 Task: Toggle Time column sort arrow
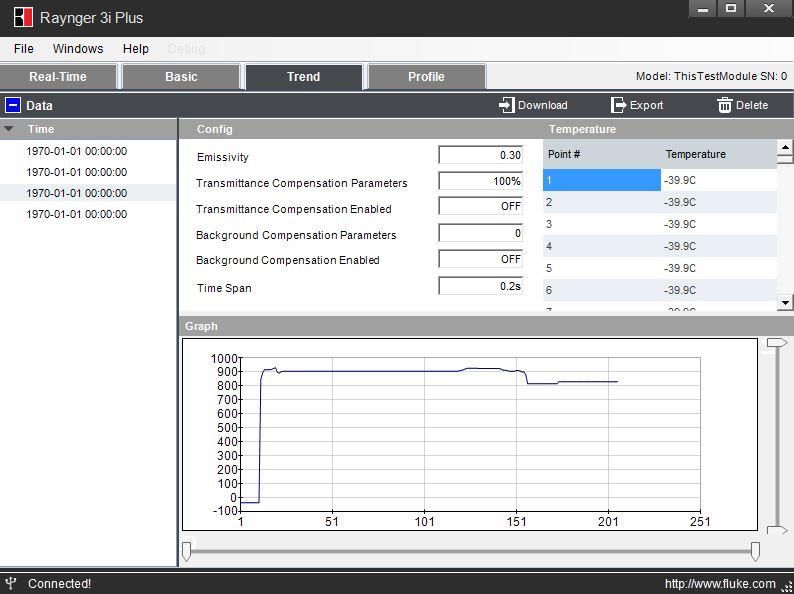pos(9,129)
